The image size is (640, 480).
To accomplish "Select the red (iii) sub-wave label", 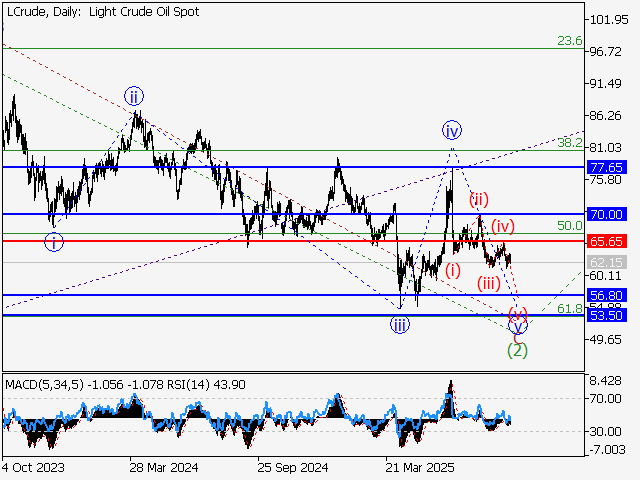I will pos(488,283).
